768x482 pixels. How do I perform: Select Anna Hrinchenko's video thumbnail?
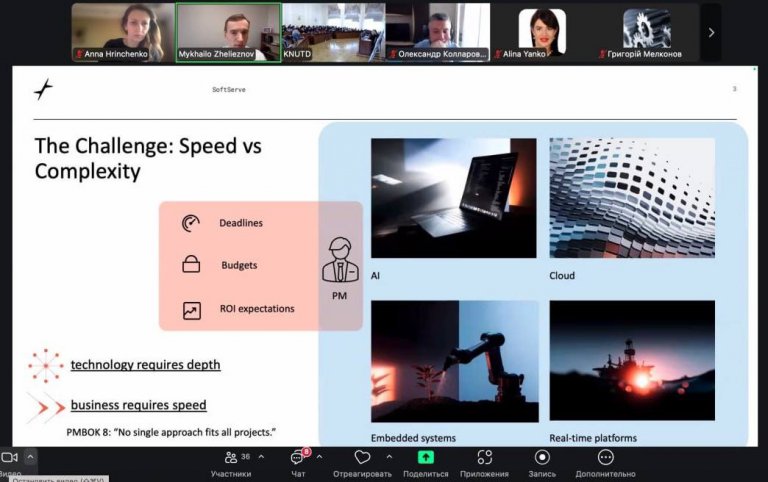[x=123, y=32]
